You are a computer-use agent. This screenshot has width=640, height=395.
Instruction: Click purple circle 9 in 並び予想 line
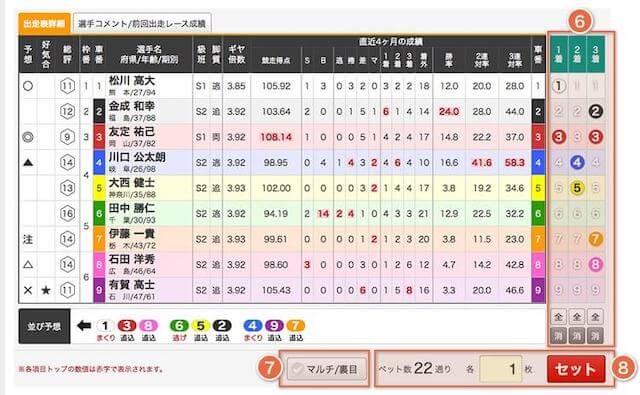(x=274, y=326)
